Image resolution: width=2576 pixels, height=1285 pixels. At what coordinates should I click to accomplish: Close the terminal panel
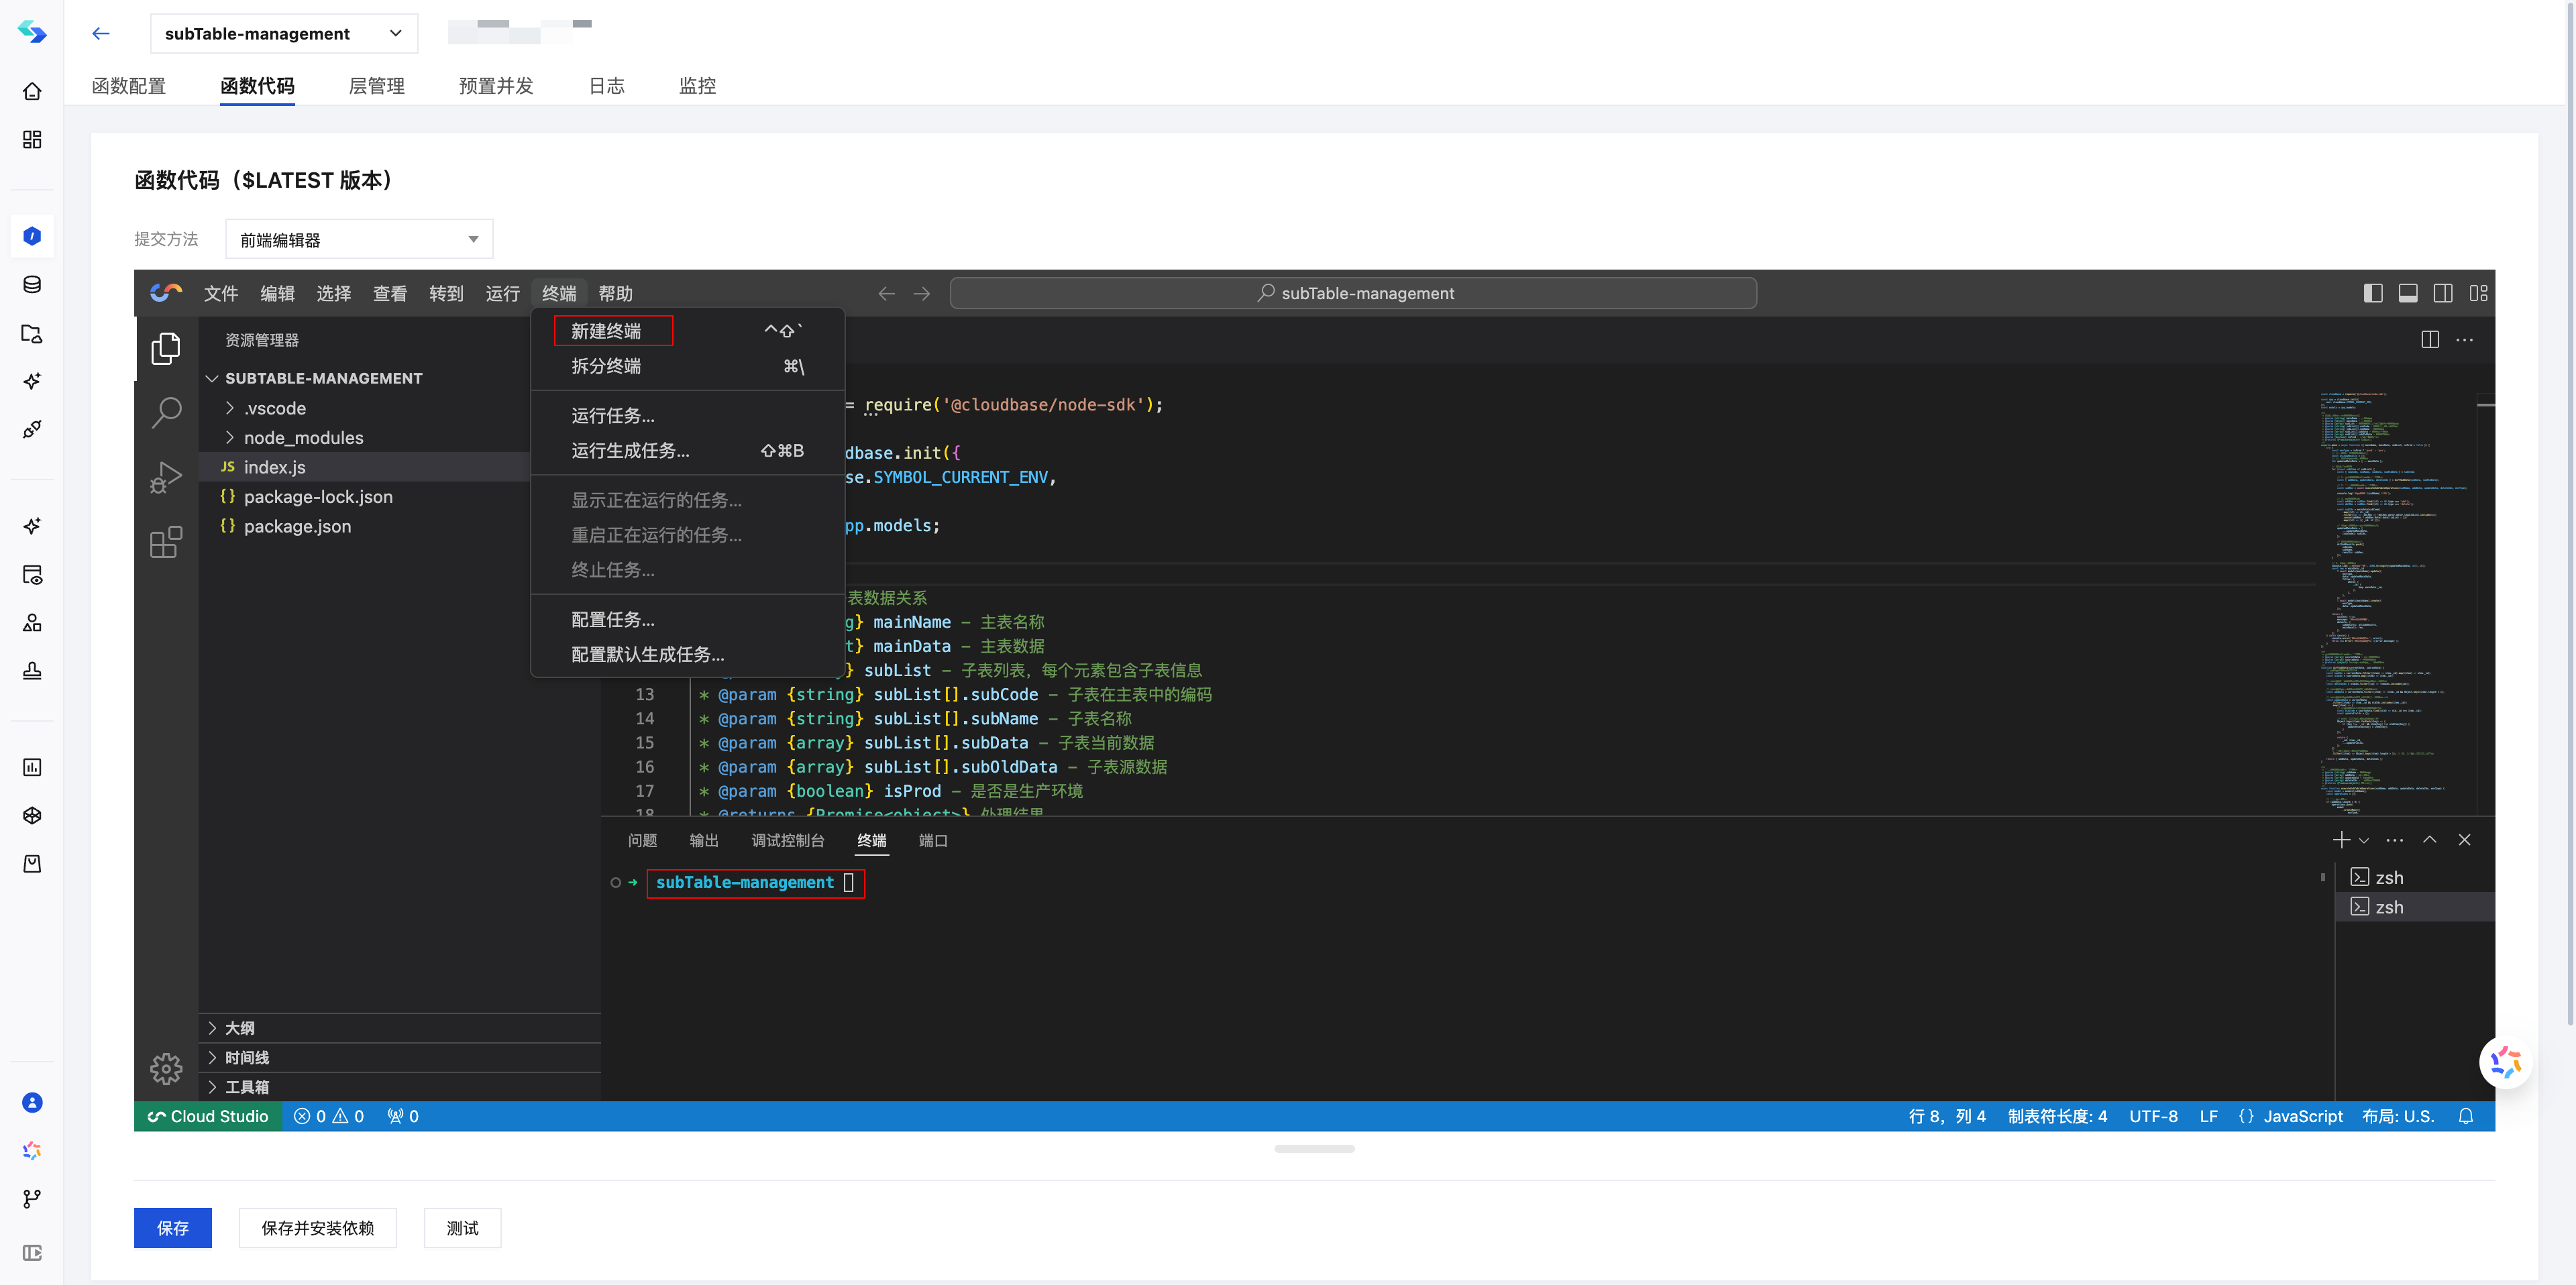click(x=2465, y=840)
